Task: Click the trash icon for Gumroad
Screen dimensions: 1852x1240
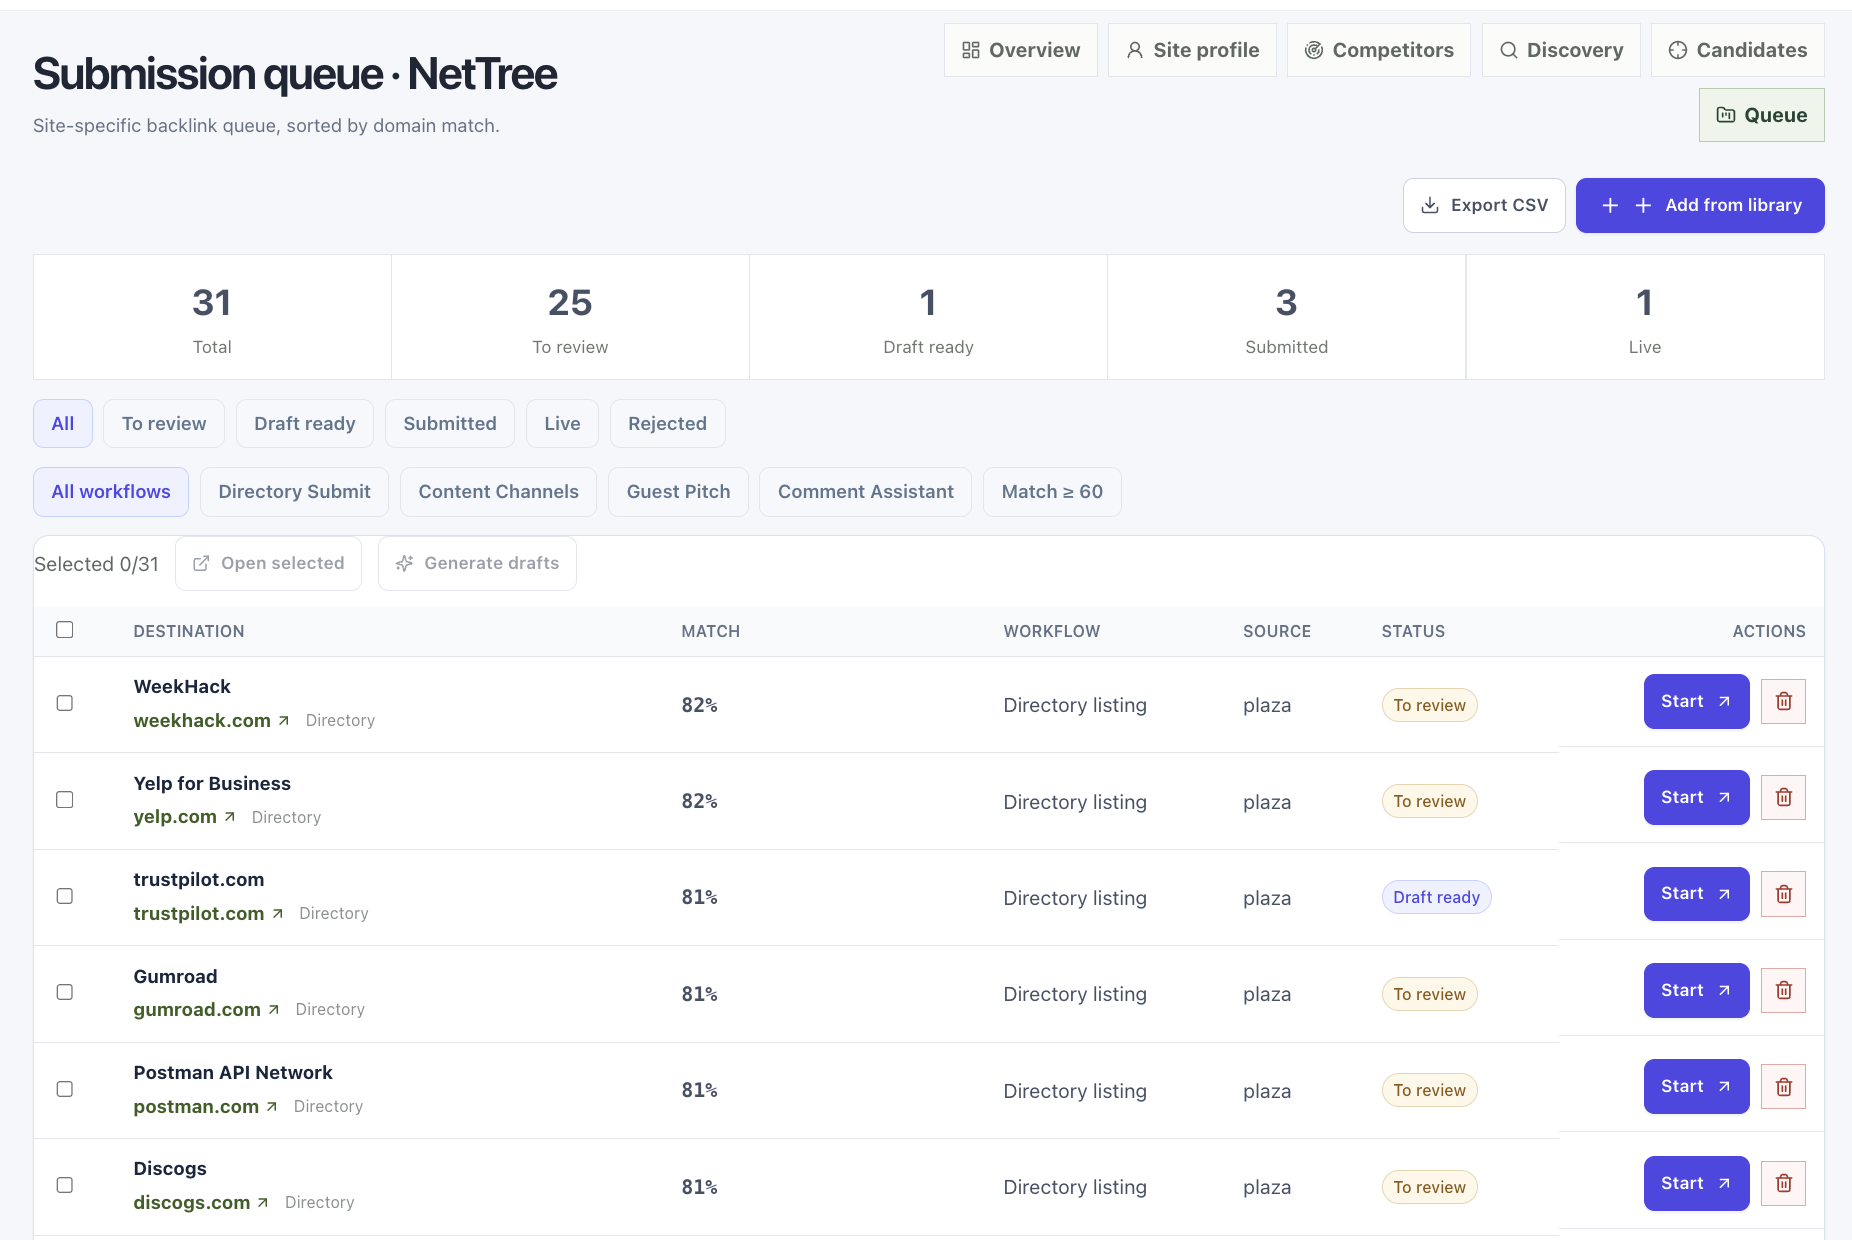Action: tap(1783, 990)
